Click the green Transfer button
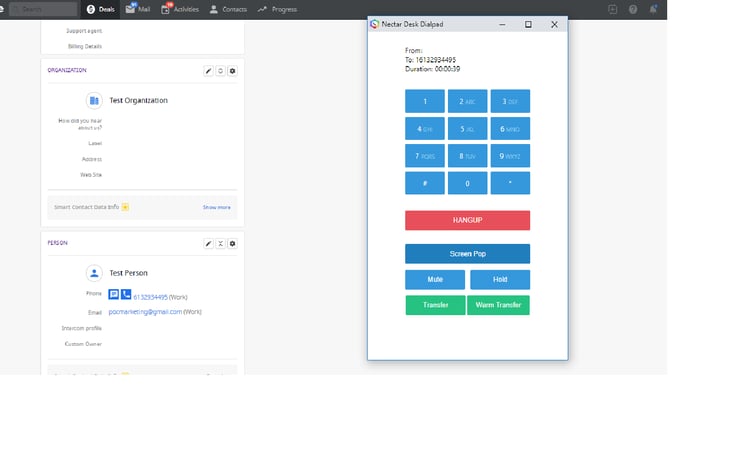The height and width of the screenshot is (468, 750). [435, 305]
